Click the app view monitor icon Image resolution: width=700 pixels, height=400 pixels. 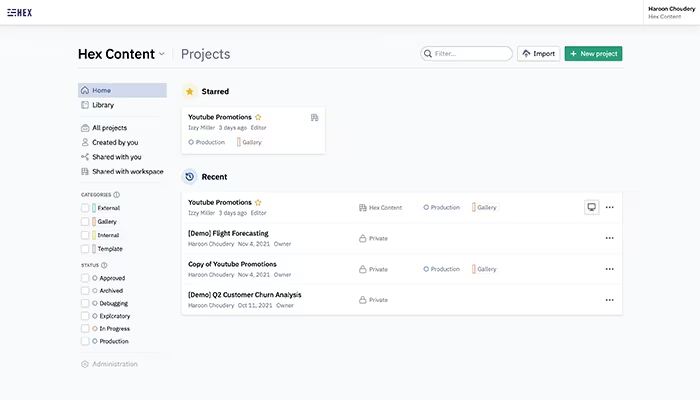(x=592, y=207)
